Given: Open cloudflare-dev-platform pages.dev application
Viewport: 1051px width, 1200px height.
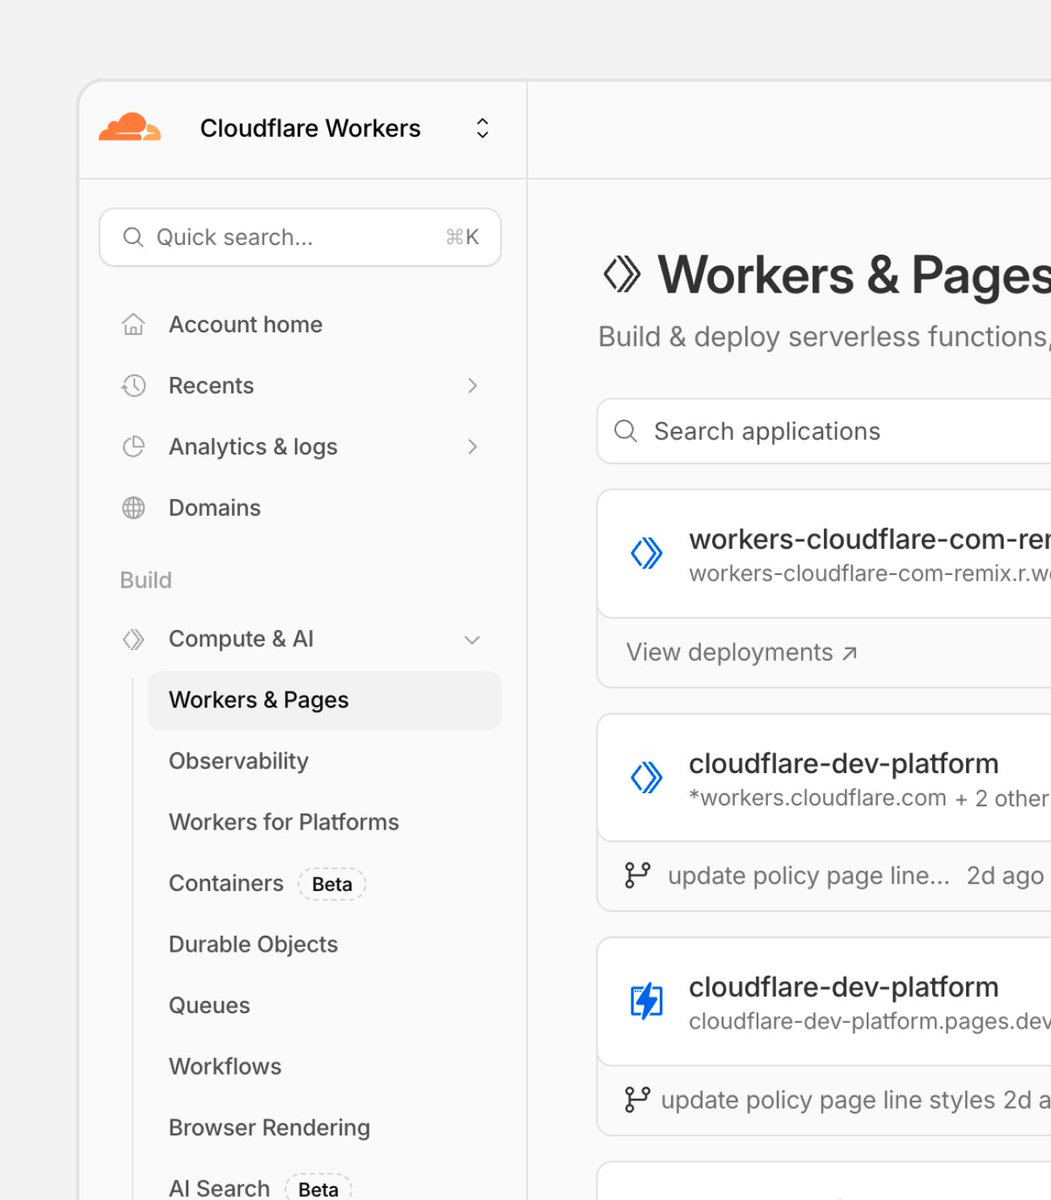Looking at the screenshot, I should pos(843,987).
